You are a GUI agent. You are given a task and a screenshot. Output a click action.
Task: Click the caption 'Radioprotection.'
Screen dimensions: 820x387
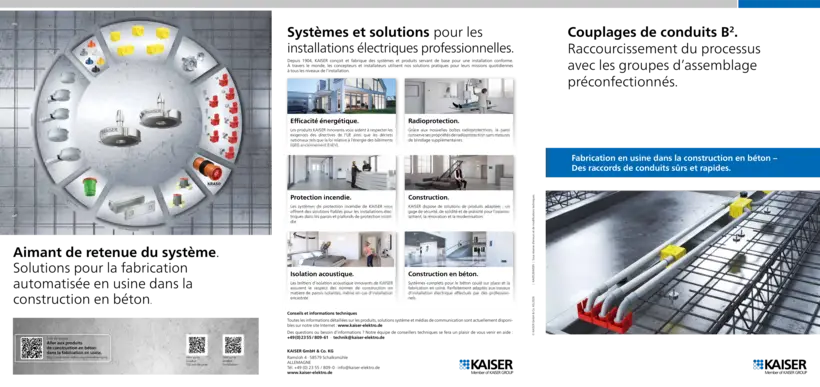coord(434,121)
